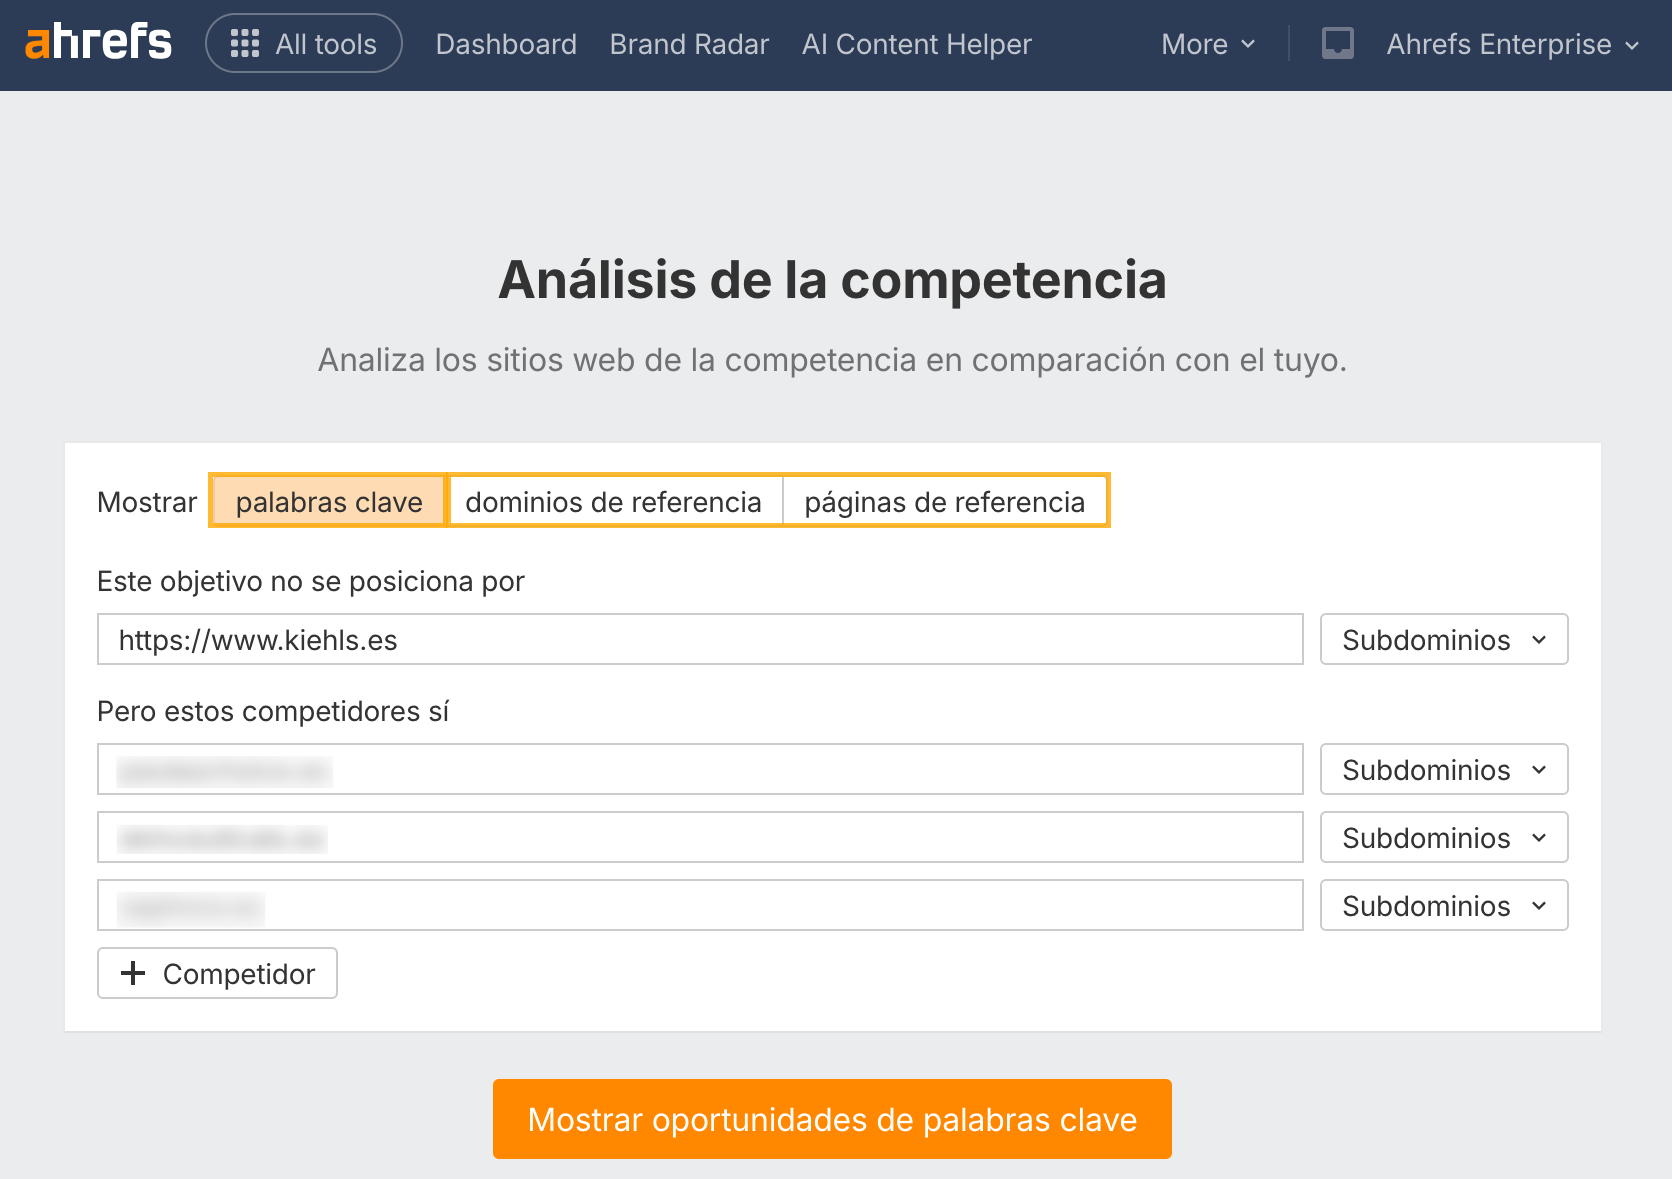Expand the More menu
Screen dimensions: 1672x1179
[1208, 44]
